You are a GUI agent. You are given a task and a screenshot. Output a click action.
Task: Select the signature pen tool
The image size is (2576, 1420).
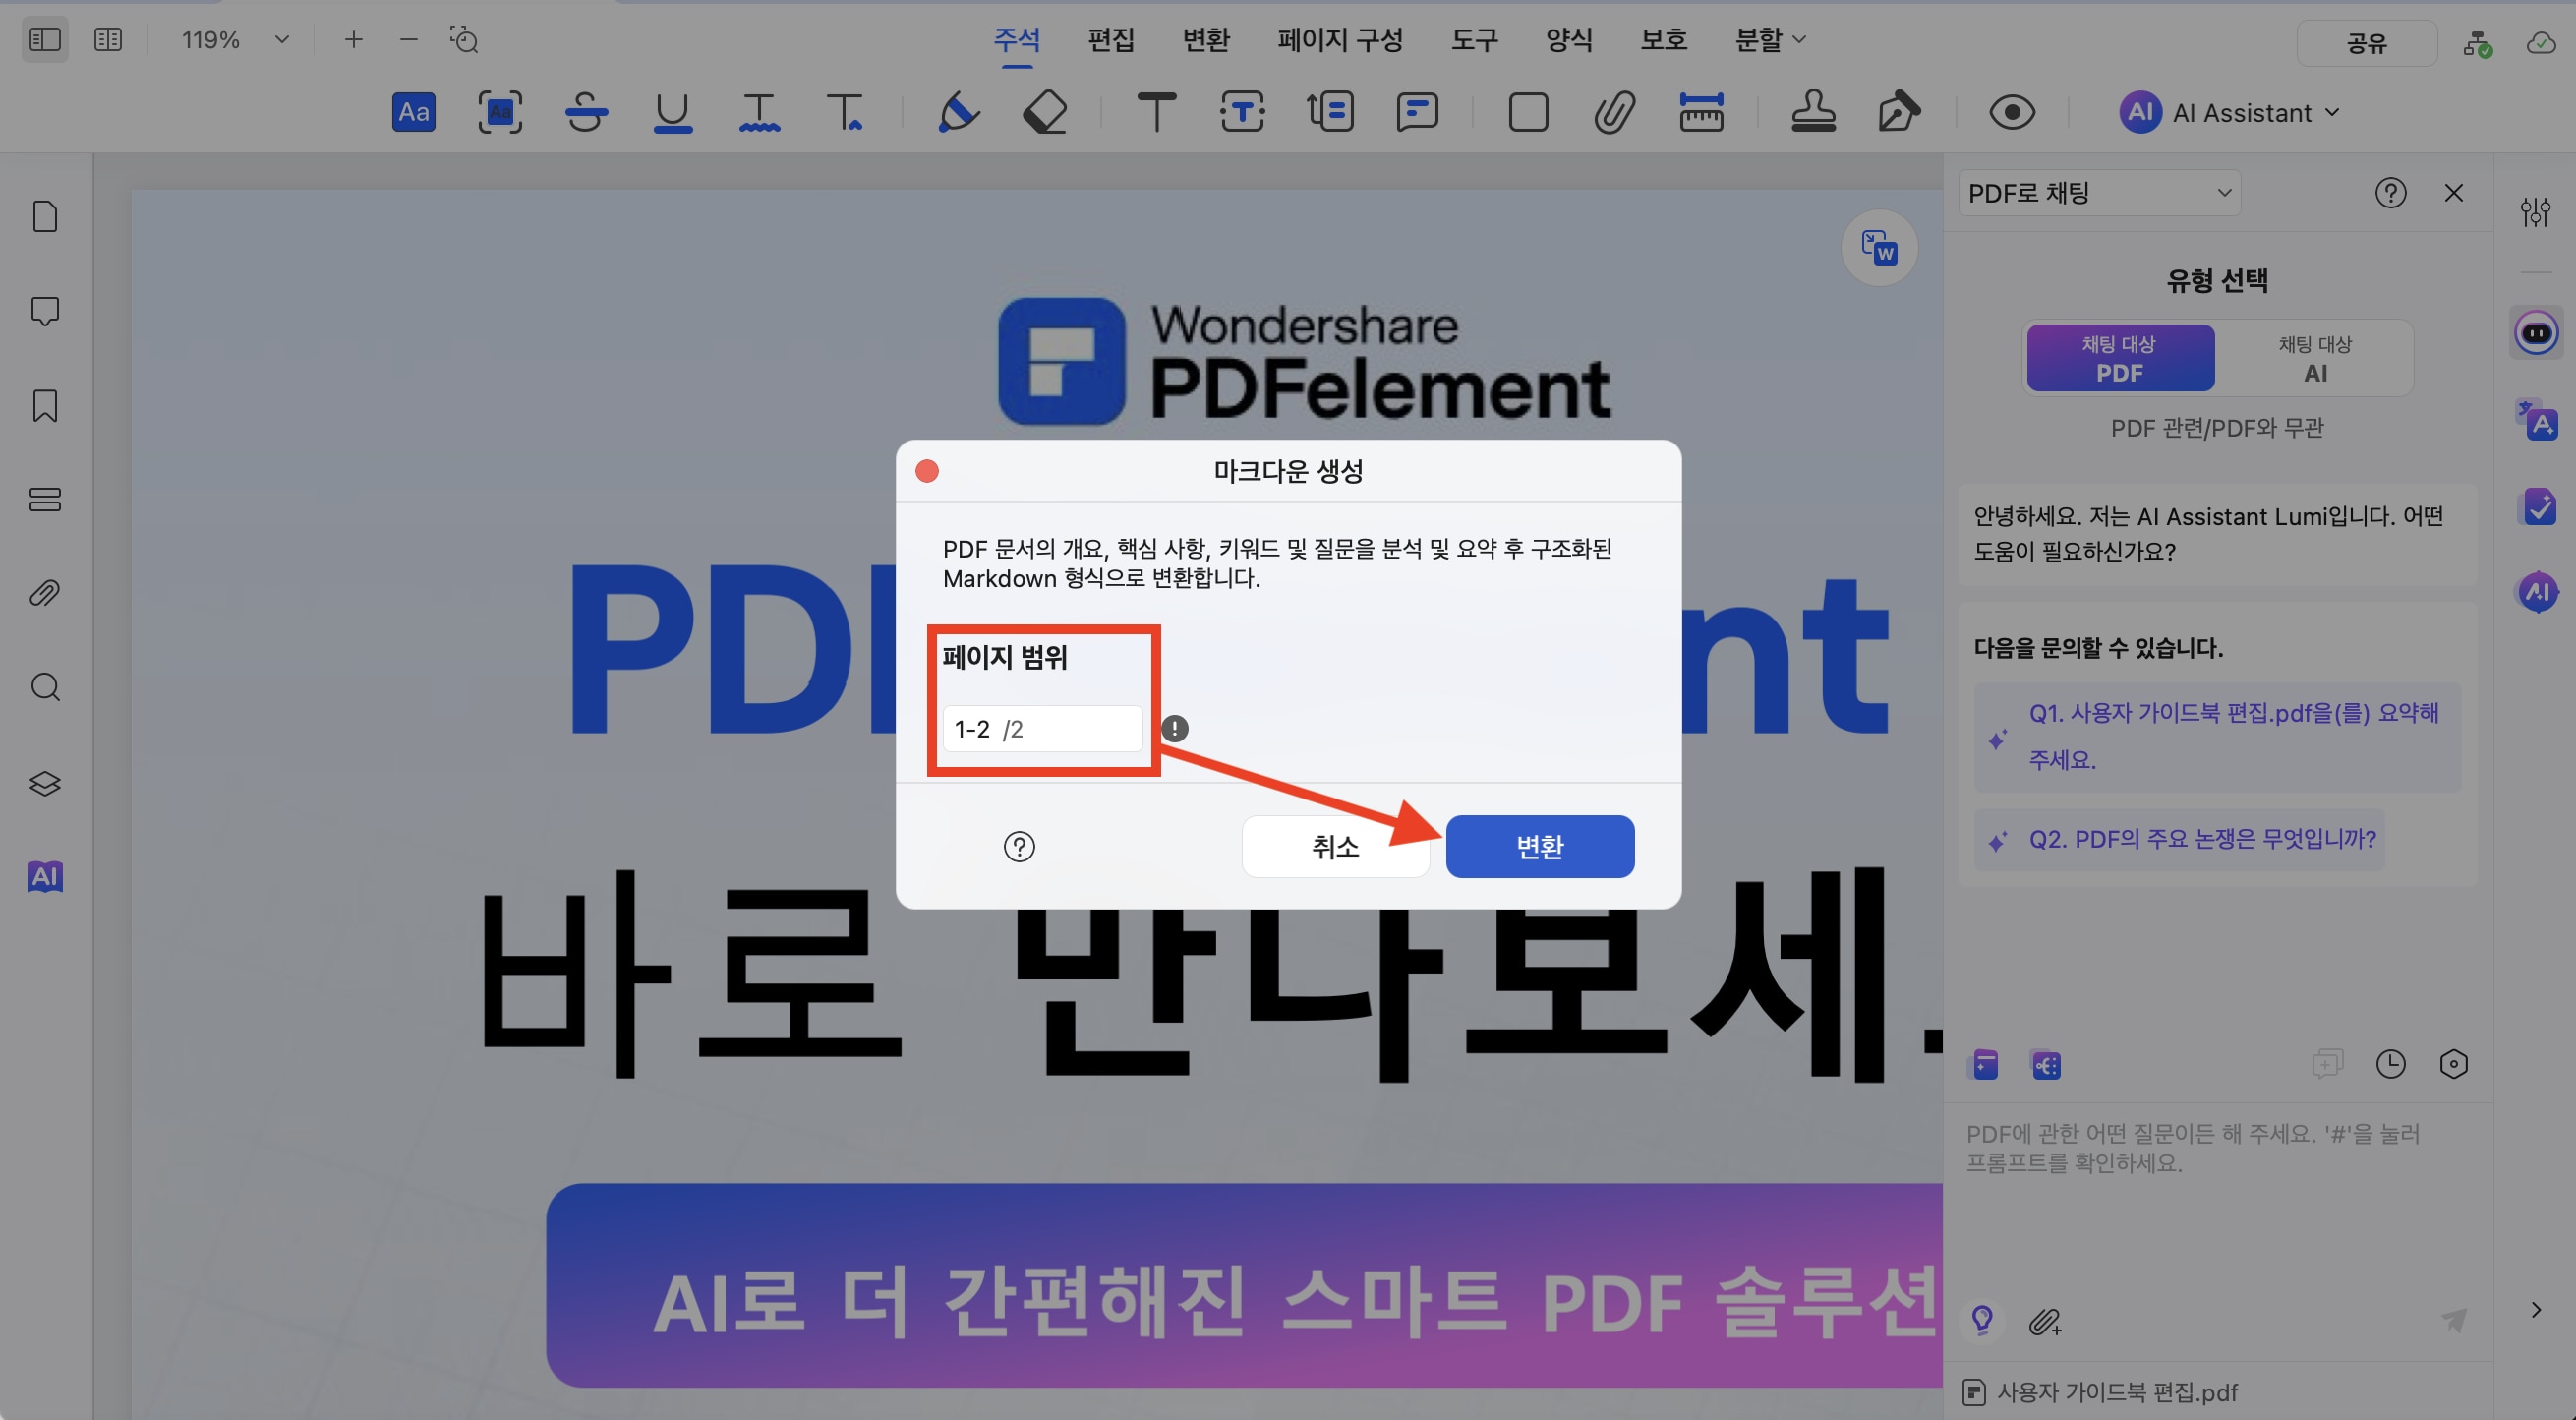click(1898, 112)
